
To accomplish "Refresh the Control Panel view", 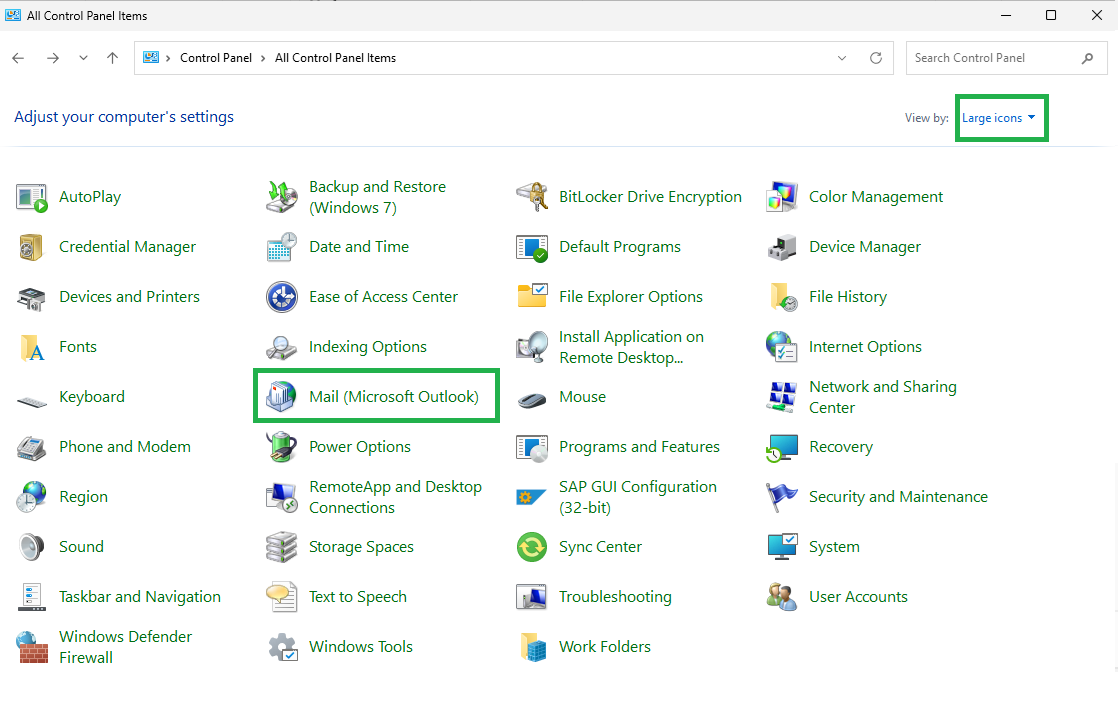I will 876,58.
